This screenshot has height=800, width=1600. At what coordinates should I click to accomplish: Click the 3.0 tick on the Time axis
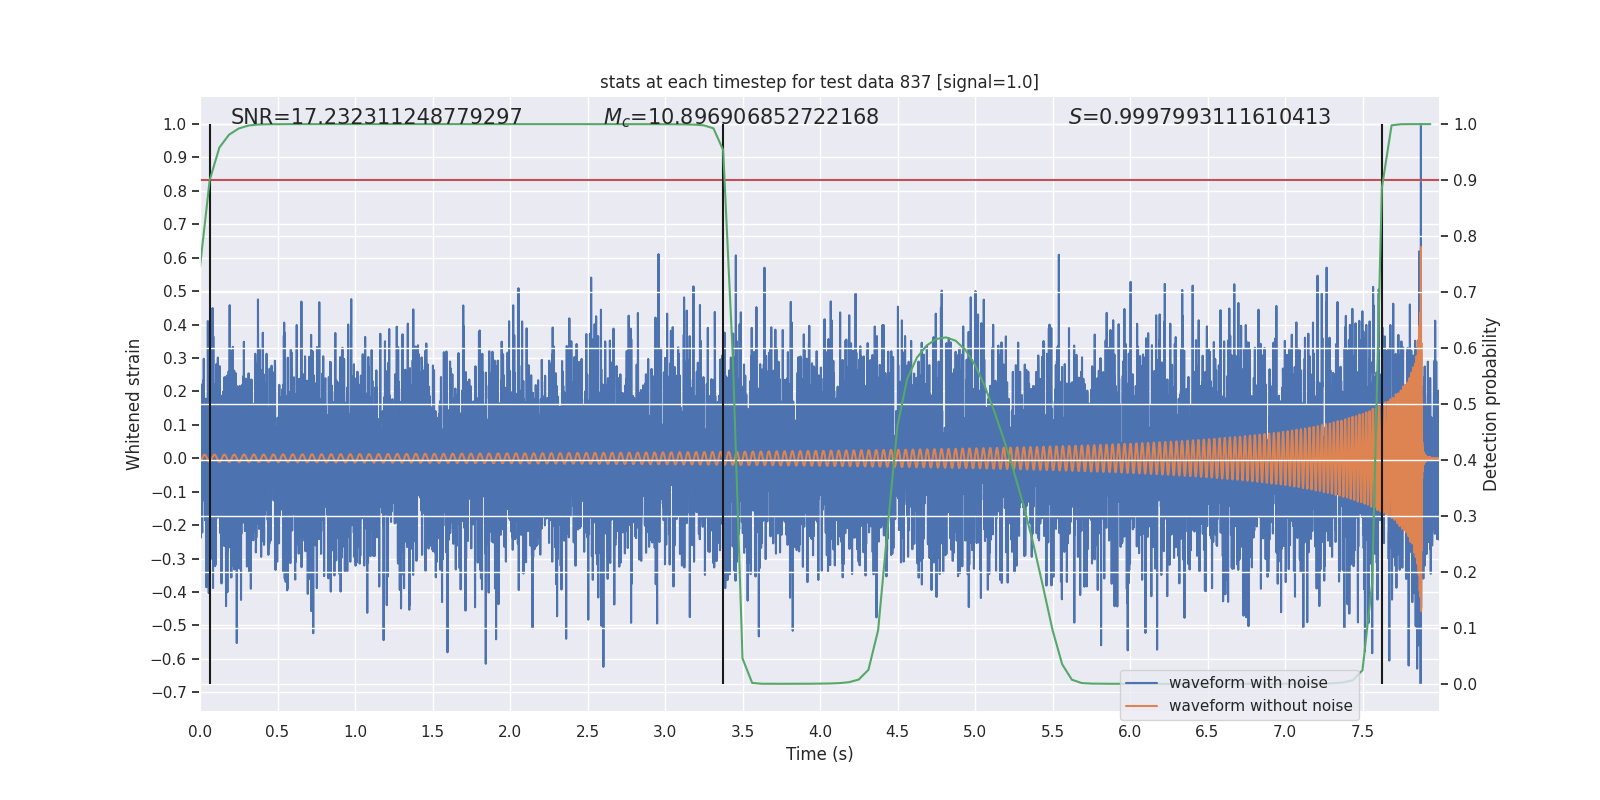point(665,731)
